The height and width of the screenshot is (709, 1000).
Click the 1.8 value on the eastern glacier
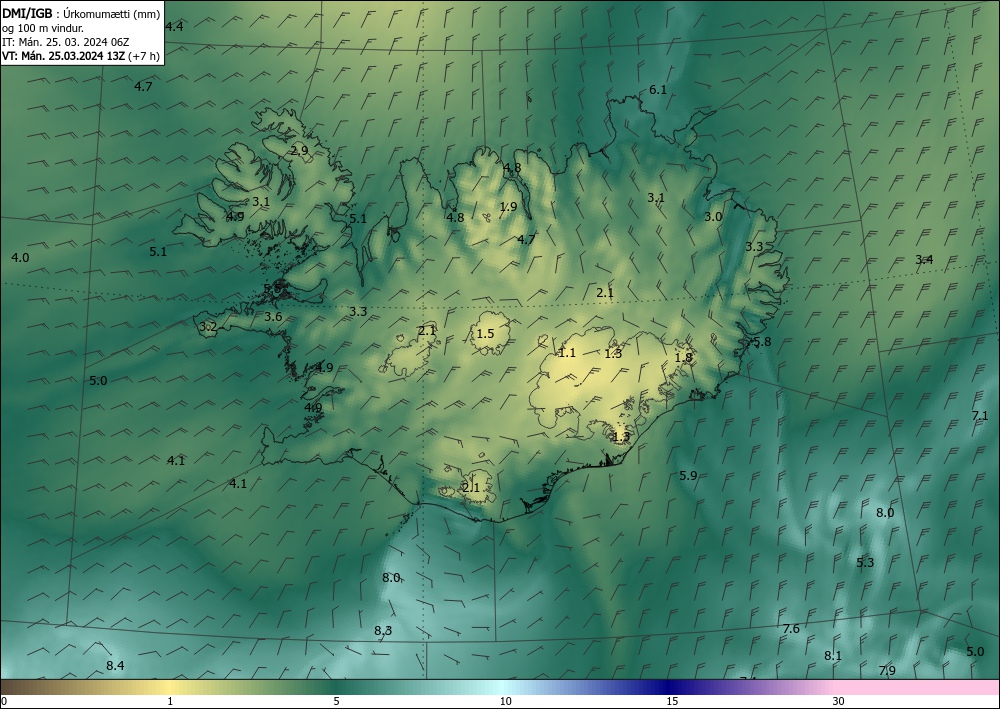tap(684, 358)
